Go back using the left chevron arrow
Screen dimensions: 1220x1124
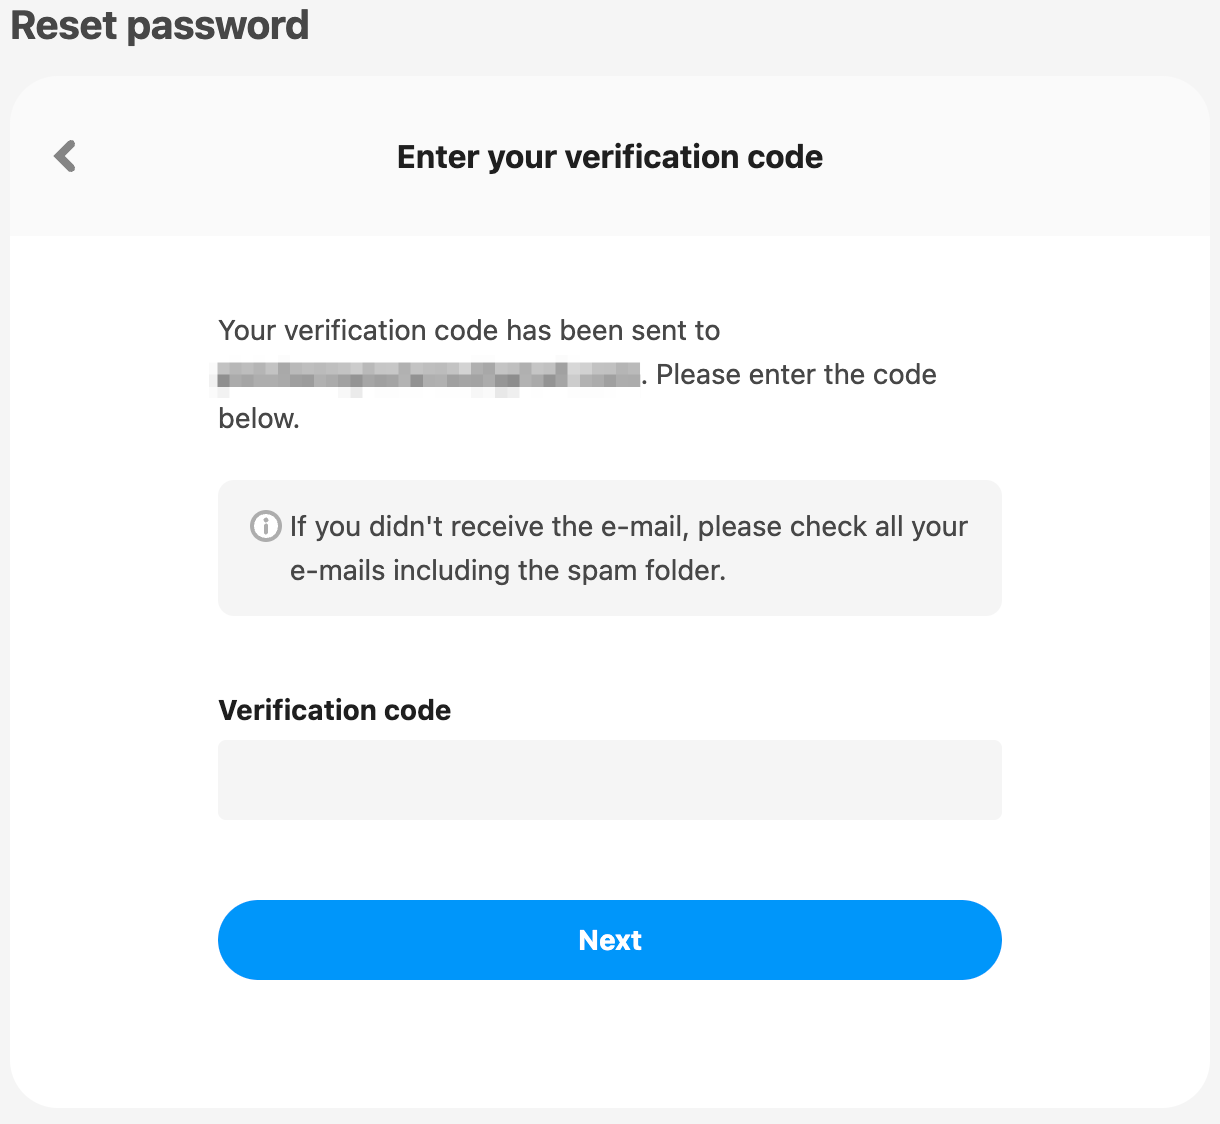coord(65,156)
